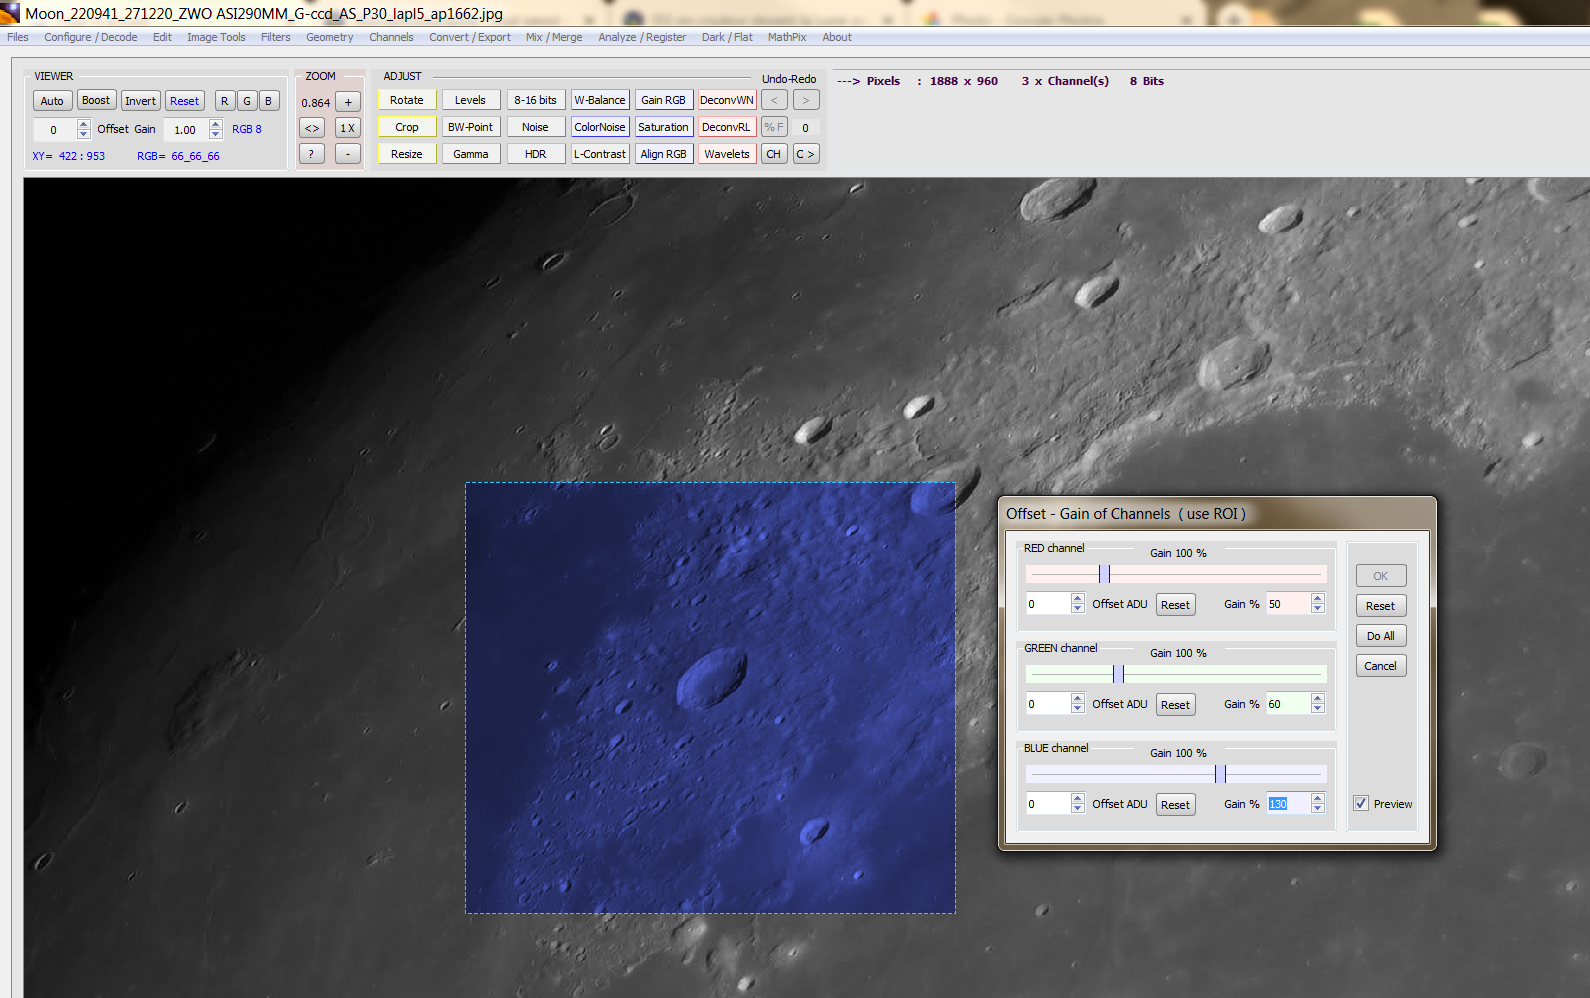Screen dimensions: 1590x998
Task: Click the BLUE channel Gain % field
Action: [1288, 804]
